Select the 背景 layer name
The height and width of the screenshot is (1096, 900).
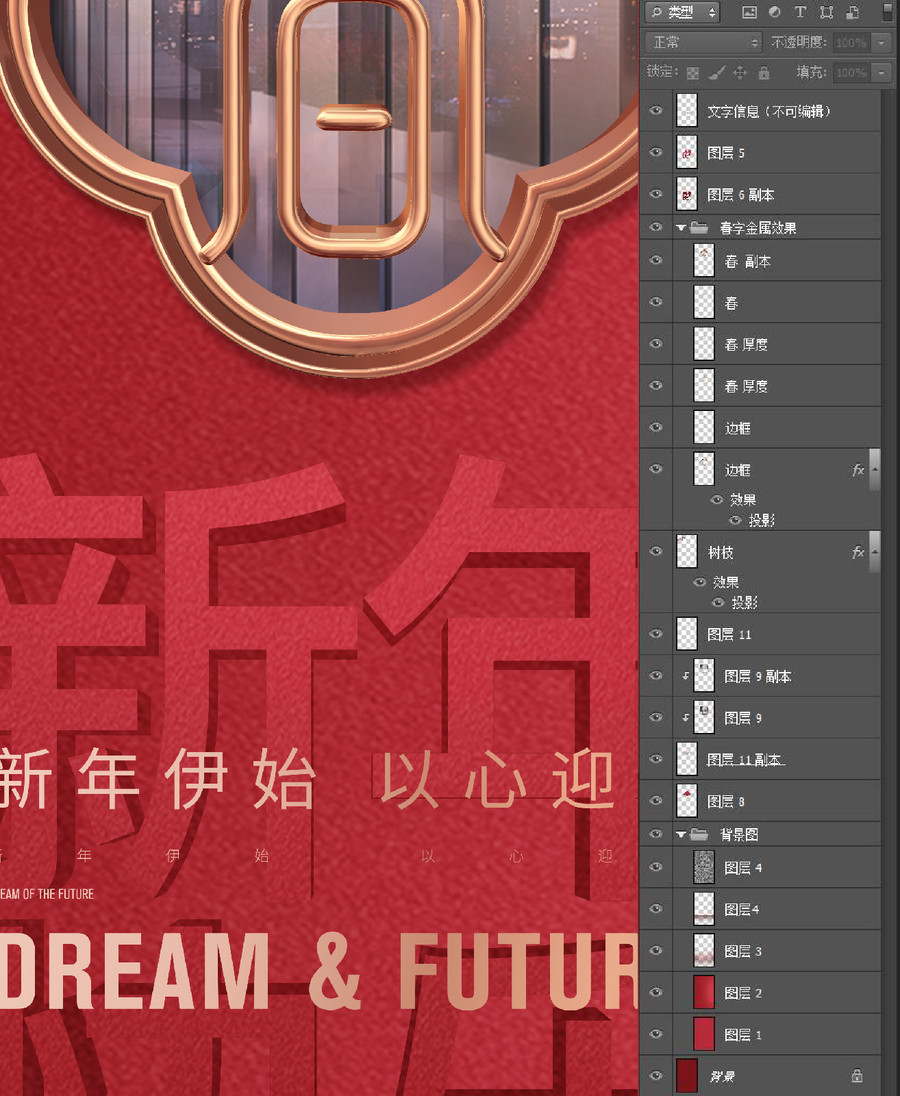722,1076
